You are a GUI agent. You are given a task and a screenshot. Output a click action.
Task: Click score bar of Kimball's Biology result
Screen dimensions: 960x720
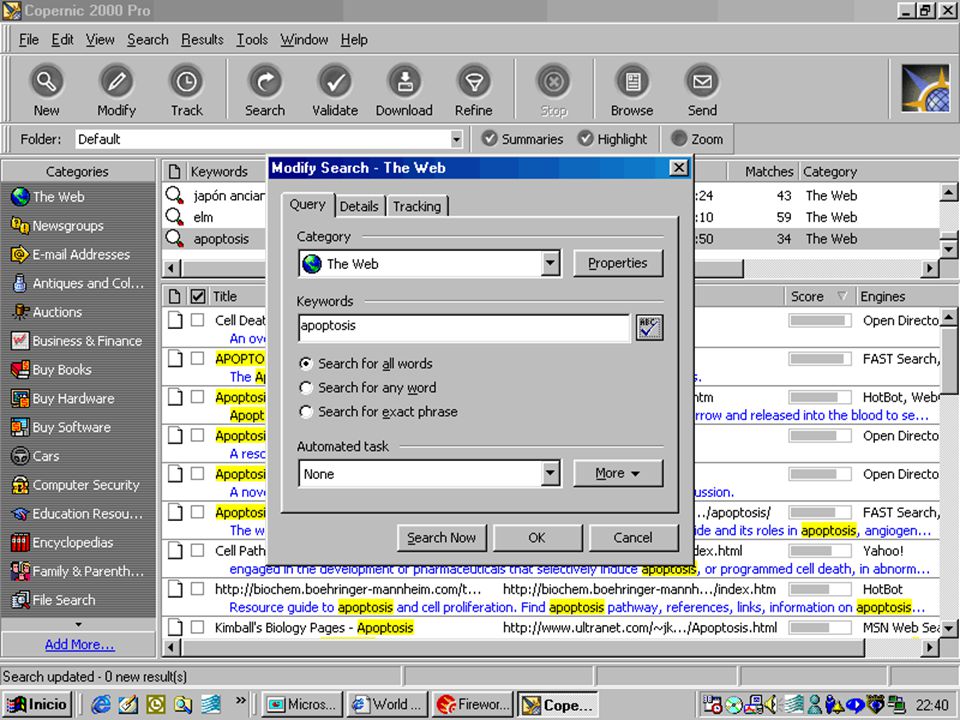820,627
